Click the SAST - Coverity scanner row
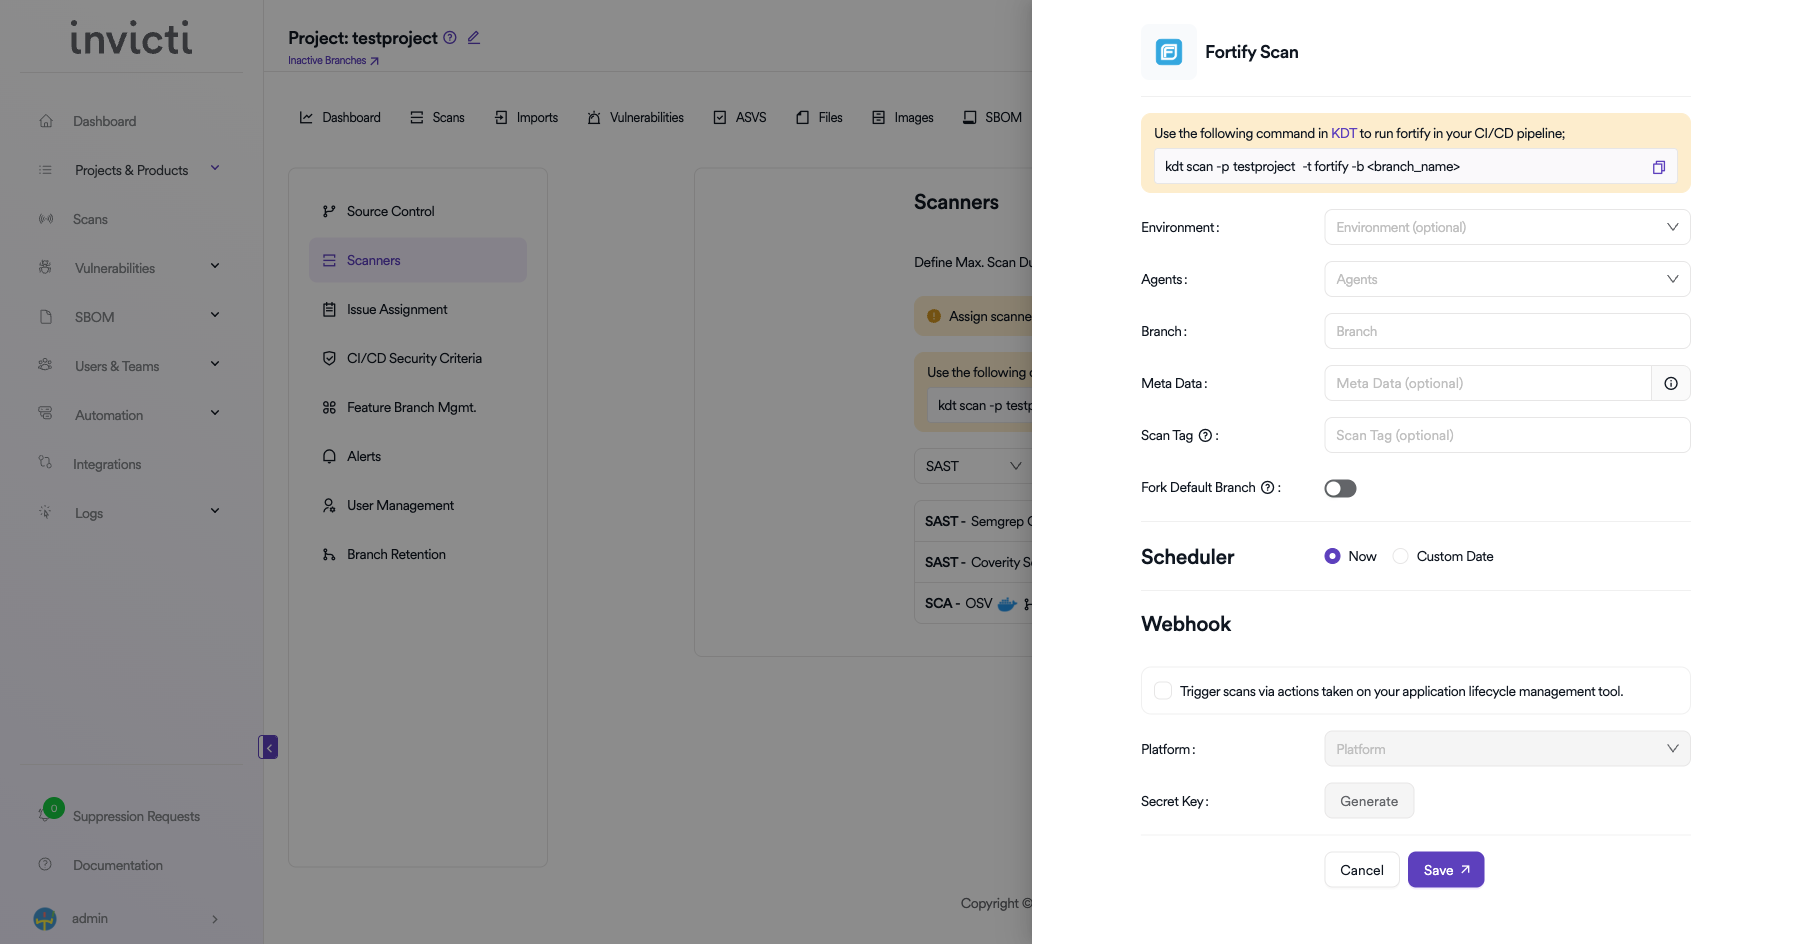The image size is (1800, 944). click(973, 562)
